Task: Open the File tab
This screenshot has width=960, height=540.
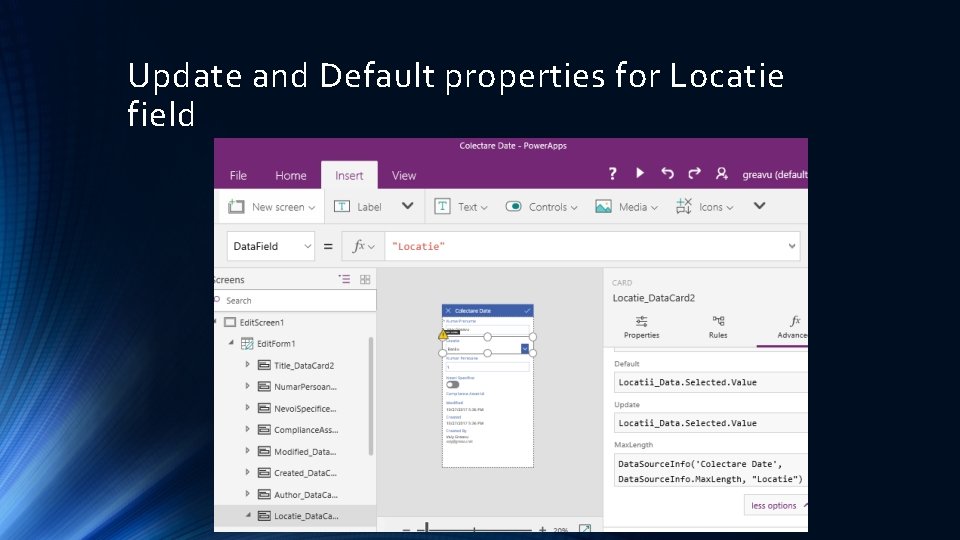Action: [x=238, y=175]
